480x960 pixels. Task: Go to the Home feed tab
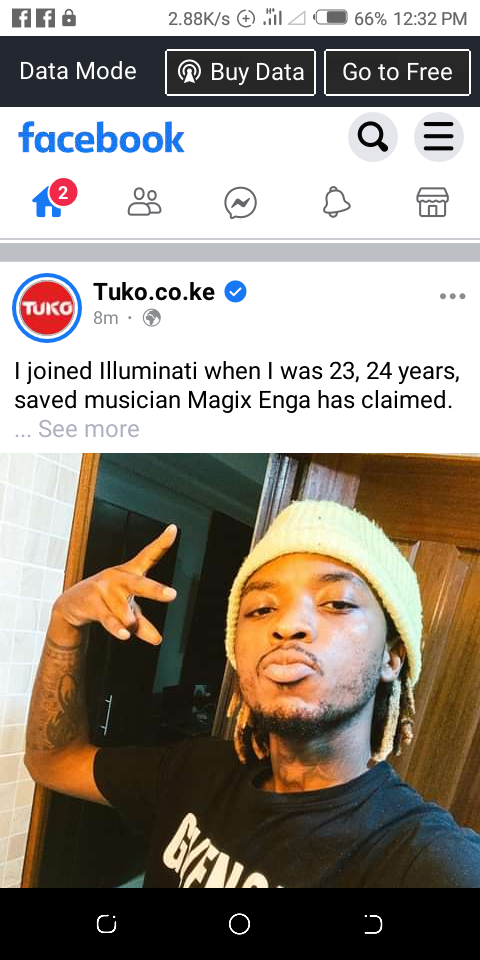(x=48, y=203)
